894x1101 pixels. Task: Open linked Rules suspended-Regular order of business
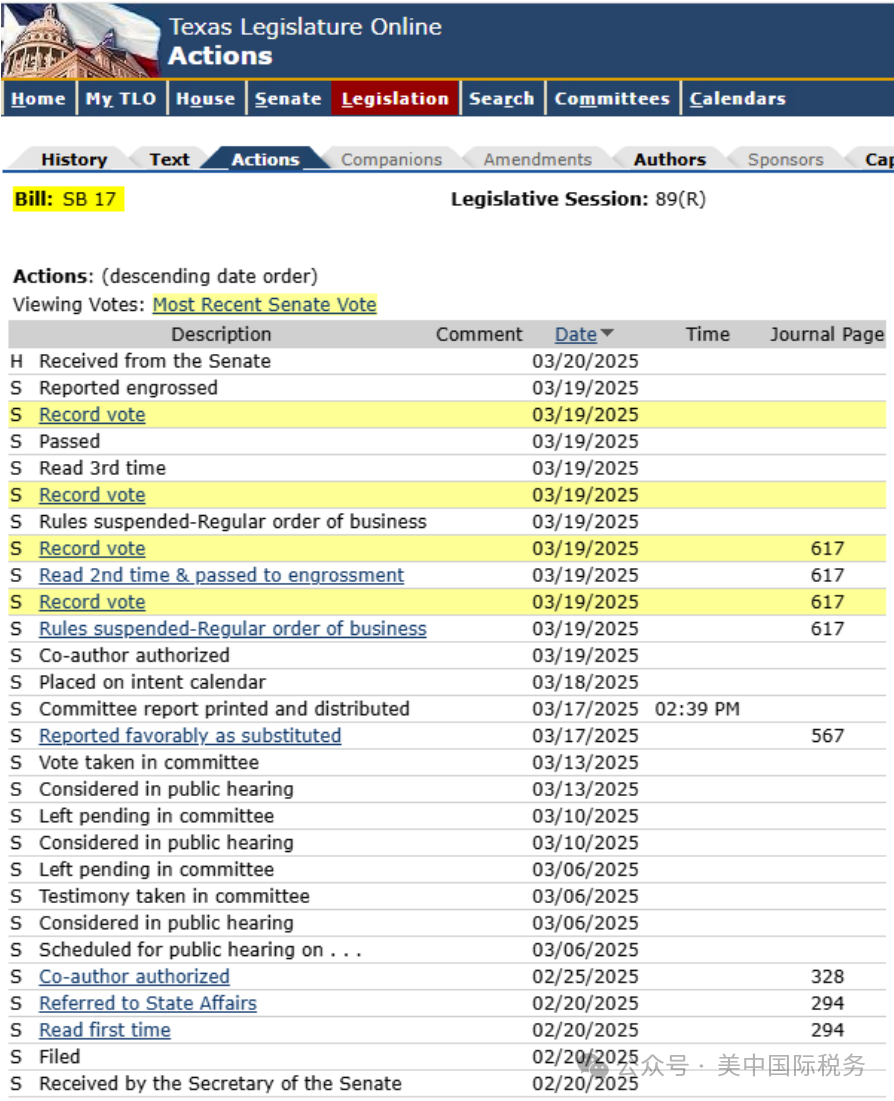pos(232,628)
